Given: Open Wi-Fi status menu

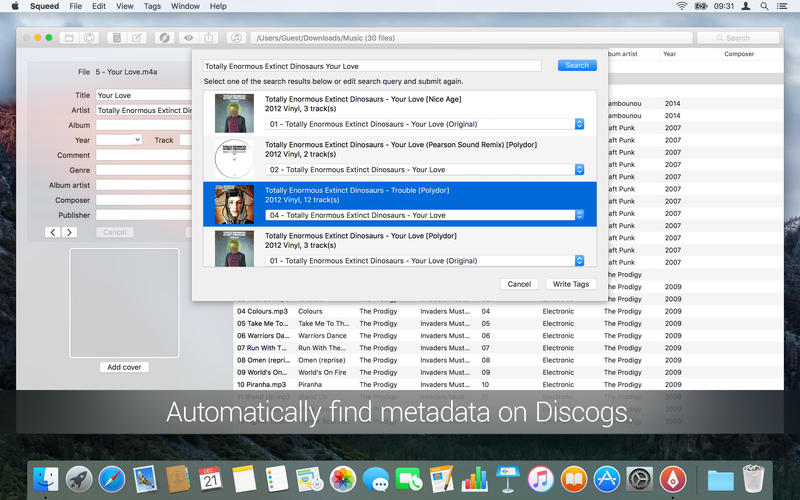Looking at the screenshot, I should tap(682, 6).
